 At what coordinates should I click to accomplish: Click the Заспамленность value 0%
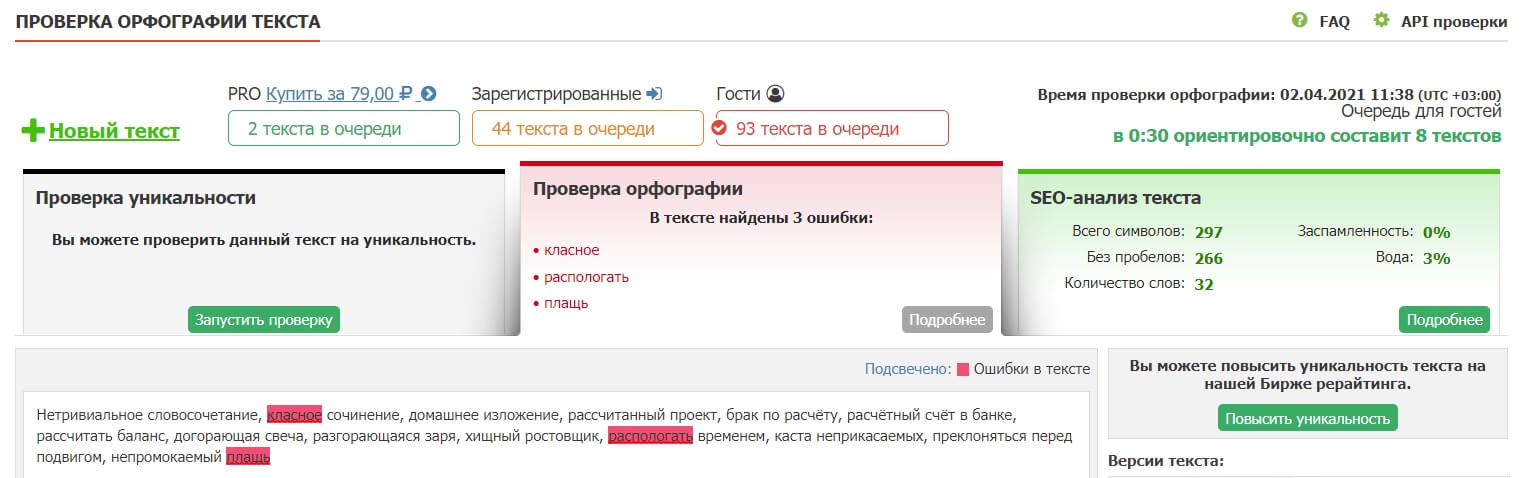pos(1437,232)
